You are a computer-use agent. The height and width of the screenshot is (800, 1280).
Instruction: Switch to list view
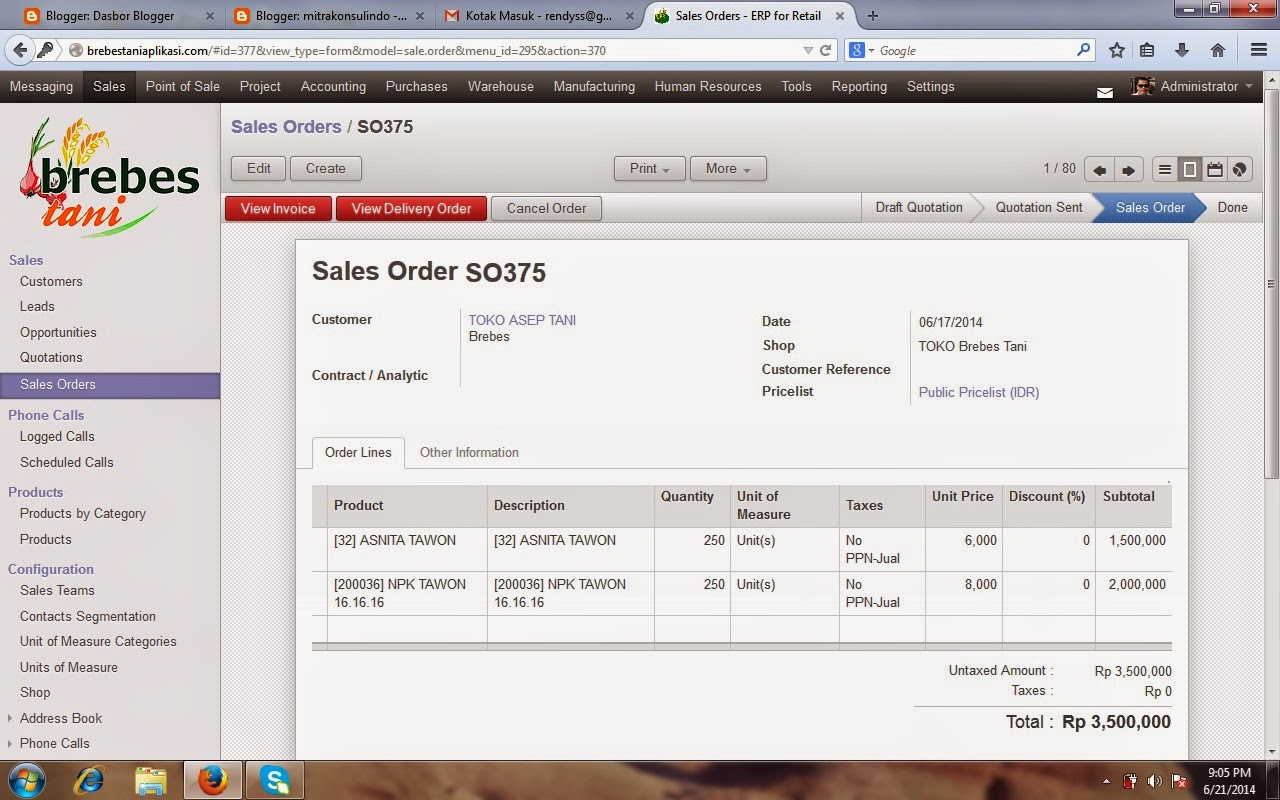pos(1164,168)
